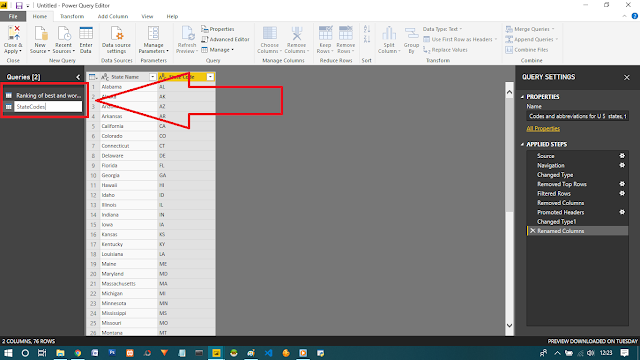
Task: Click the StateCodes query name field
Action: click(48, 107)
